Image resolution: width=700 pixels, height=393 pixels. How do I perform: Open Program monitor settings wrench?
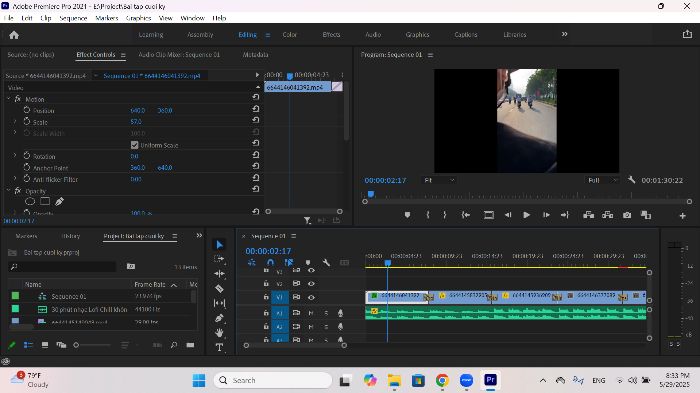631,180
